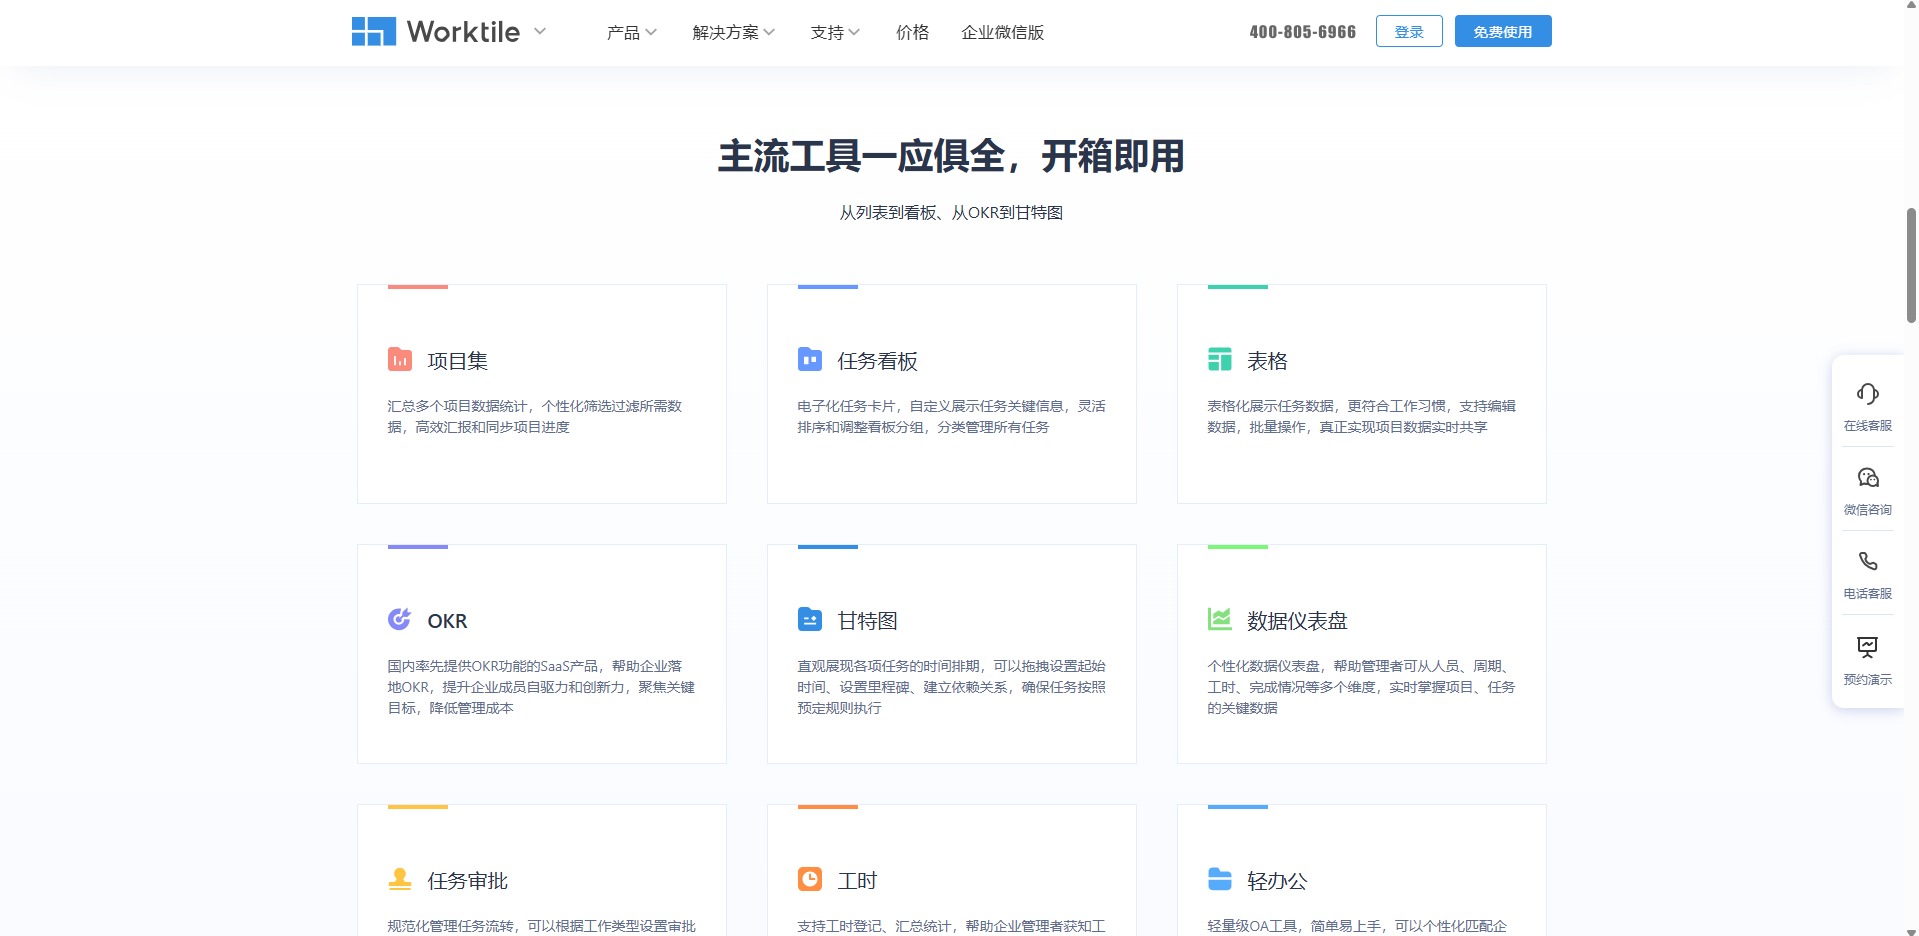This screenshot has width=1919, height=936.
Task: Click the 数据仪表盘 chart icon
Action: tap(1220, 619)
